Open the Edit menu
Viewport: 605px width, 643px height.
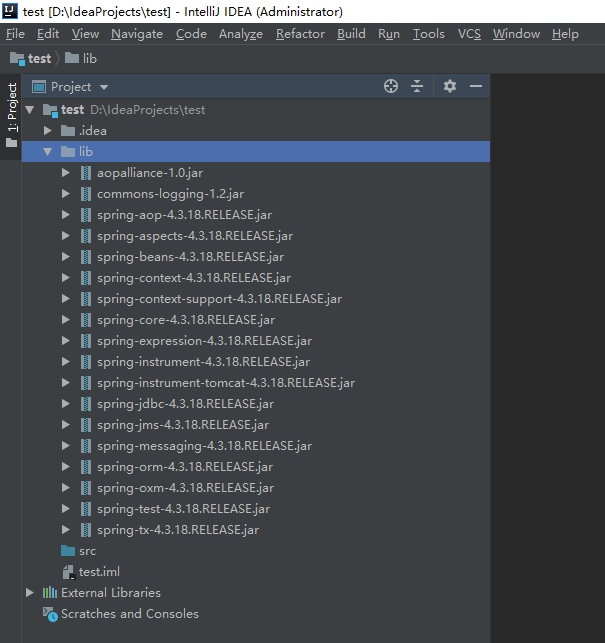tap(48, 34)
